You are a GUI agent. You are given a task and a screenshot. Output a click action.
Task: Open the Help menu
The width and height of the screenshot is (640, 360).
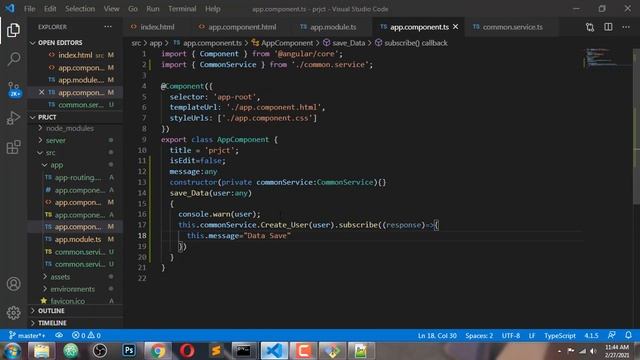click(x=213, y=9)
